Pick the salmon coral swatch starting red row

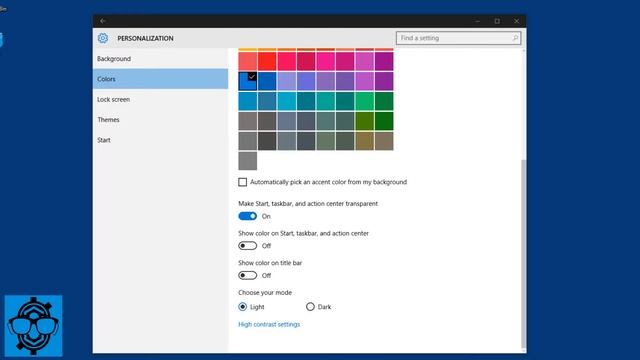248,61
